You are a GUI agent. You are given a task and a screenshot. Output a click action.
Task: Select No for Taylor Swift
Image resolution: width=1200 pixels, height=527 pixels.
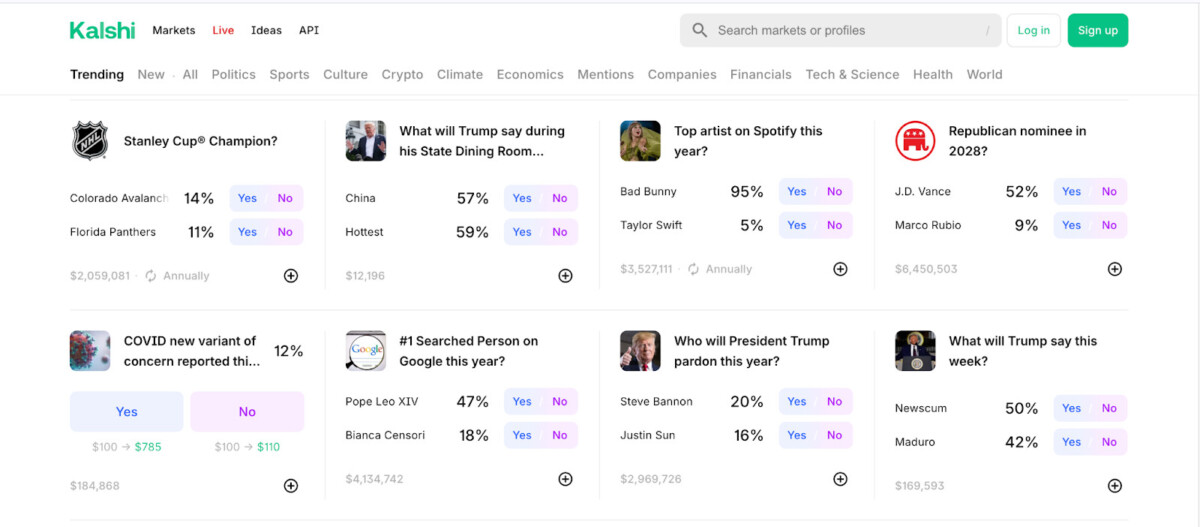(835, 225)
